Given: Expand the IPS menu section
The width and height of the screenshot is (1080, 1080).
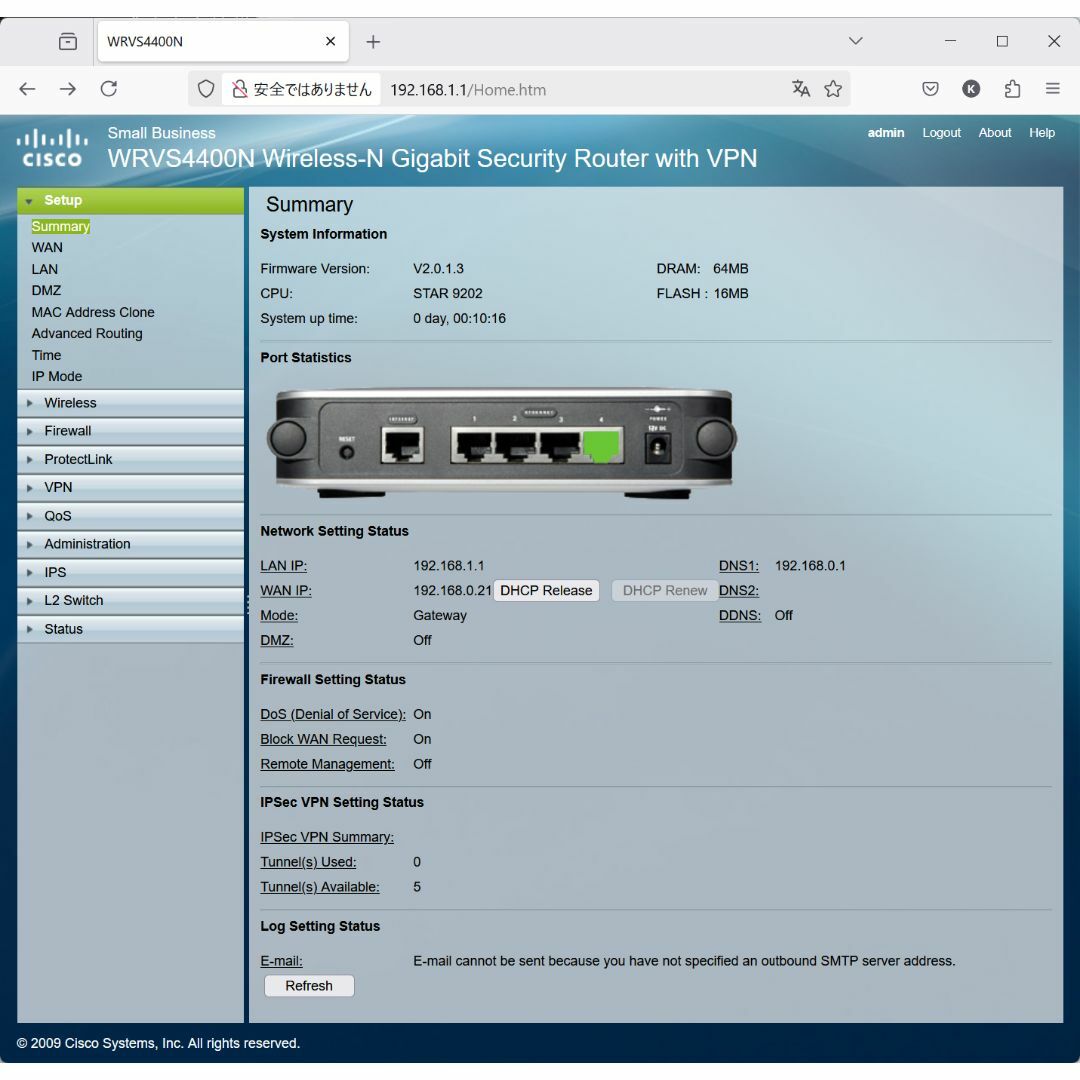Looking at the screenshot, I should [130, 572].
